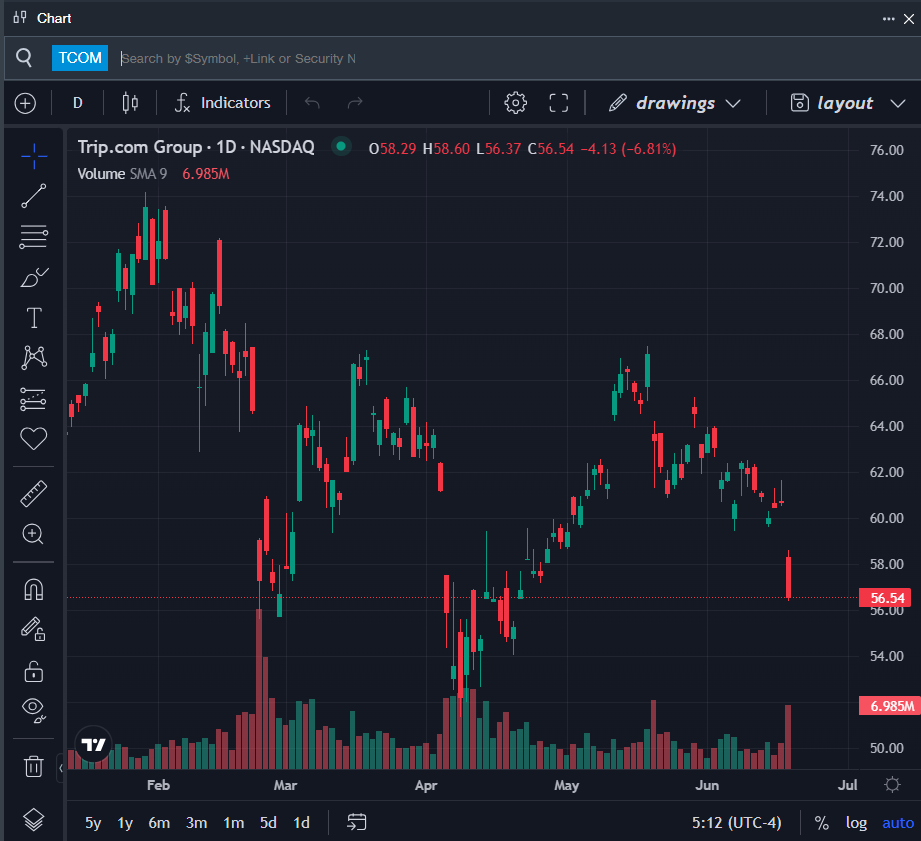Select the 1d date range
Viewport: 921px width, 841px height.
pyautogui.click(x=301, y=822)
